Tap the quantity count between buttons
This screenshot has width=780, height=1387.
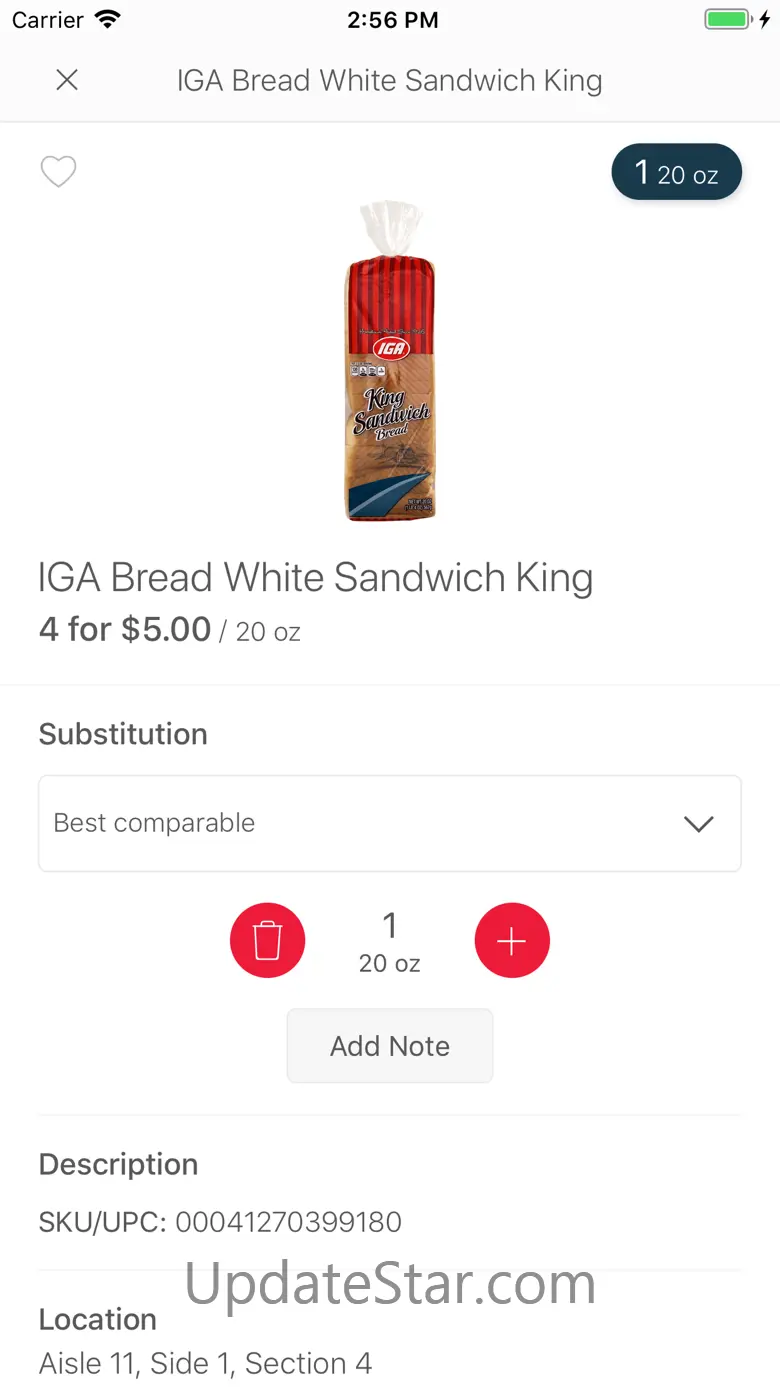click(x=390, y=927)
